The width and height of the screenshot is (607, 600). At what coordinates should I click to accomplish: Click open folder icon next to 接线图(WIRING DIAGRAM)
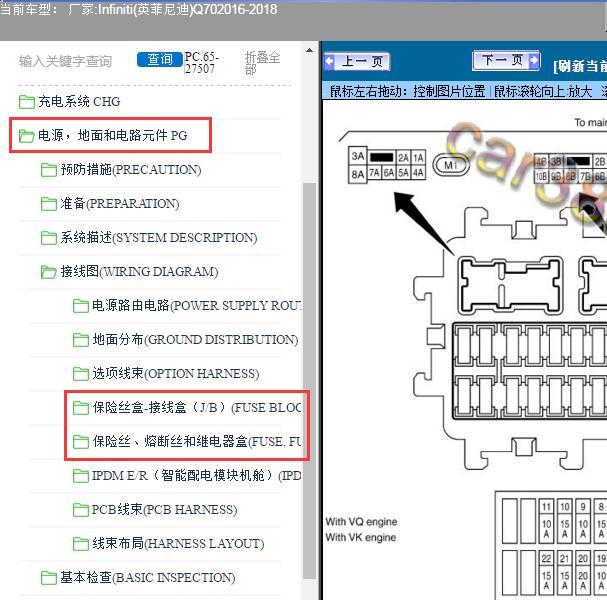tap(49, 272)
